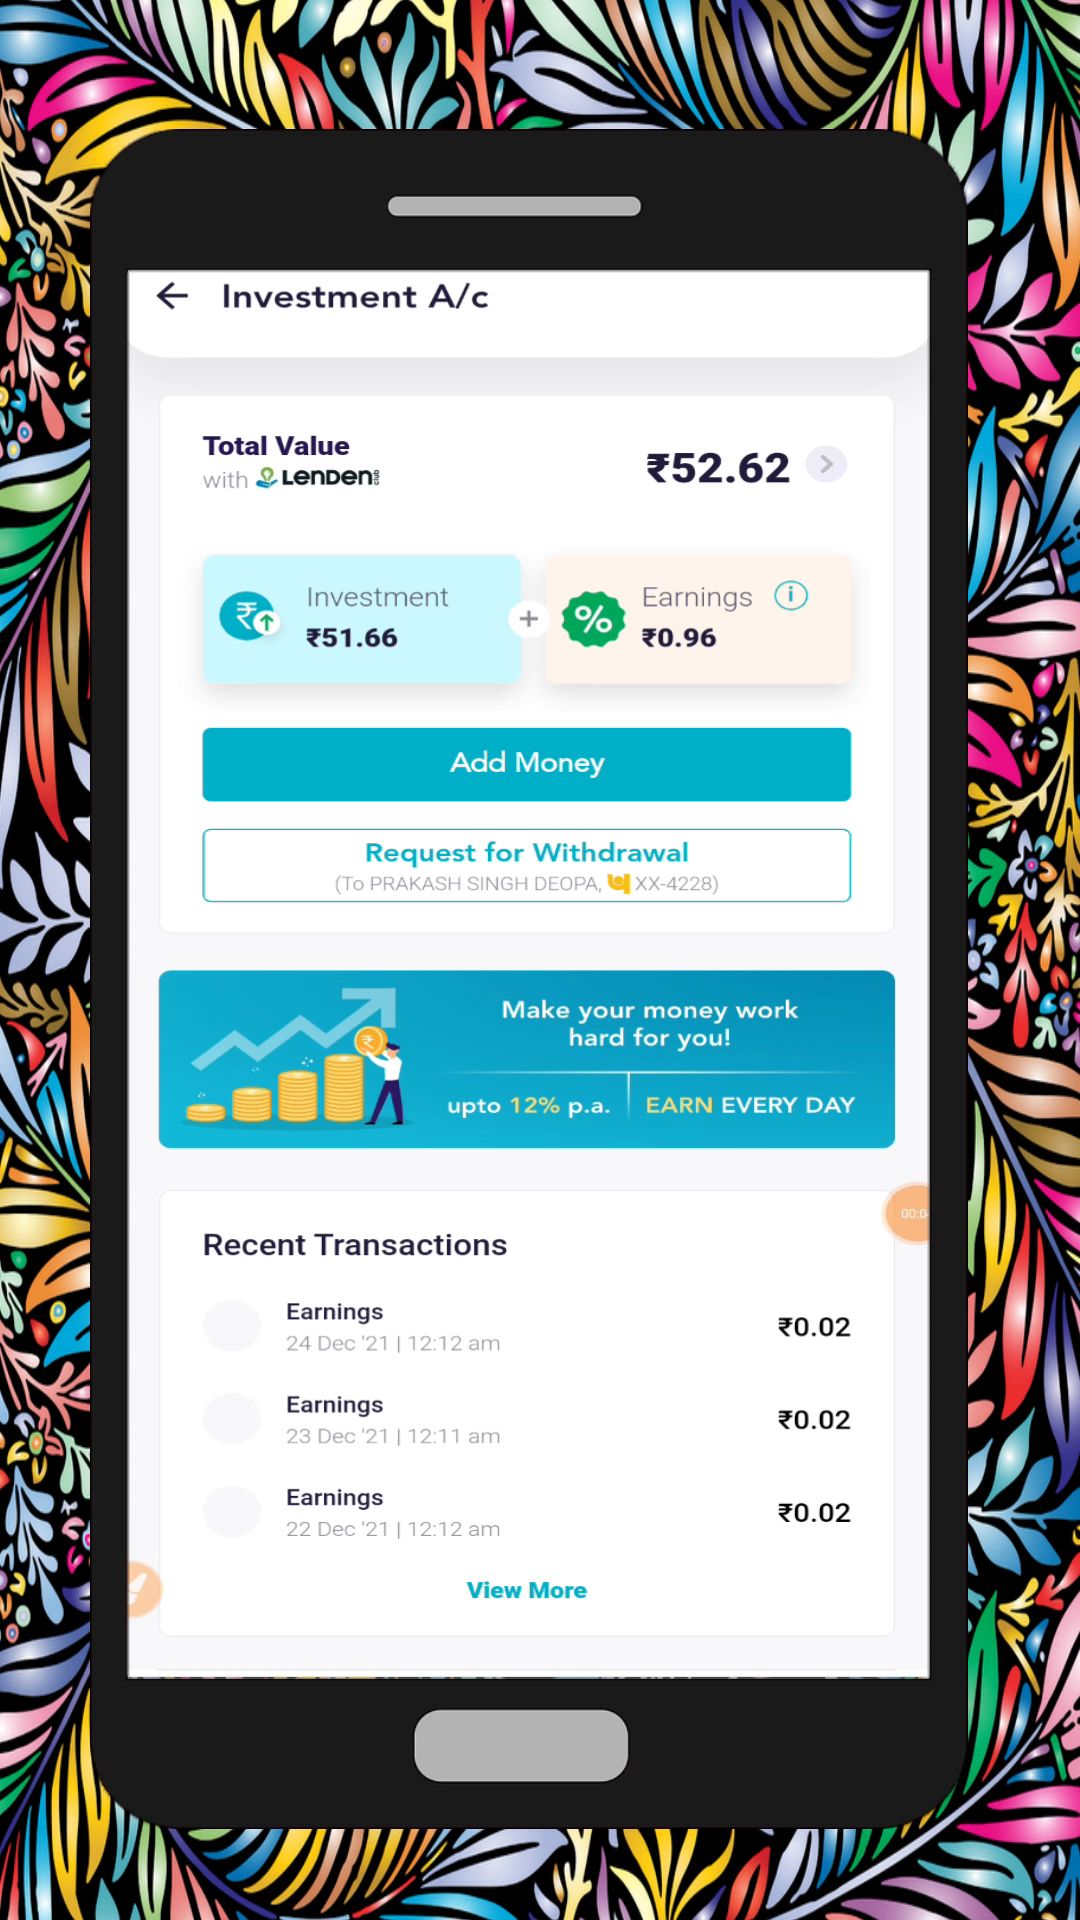
Task: Click Request for Withdrawal button
Action: pyautogui.click(x=527, y=866)
